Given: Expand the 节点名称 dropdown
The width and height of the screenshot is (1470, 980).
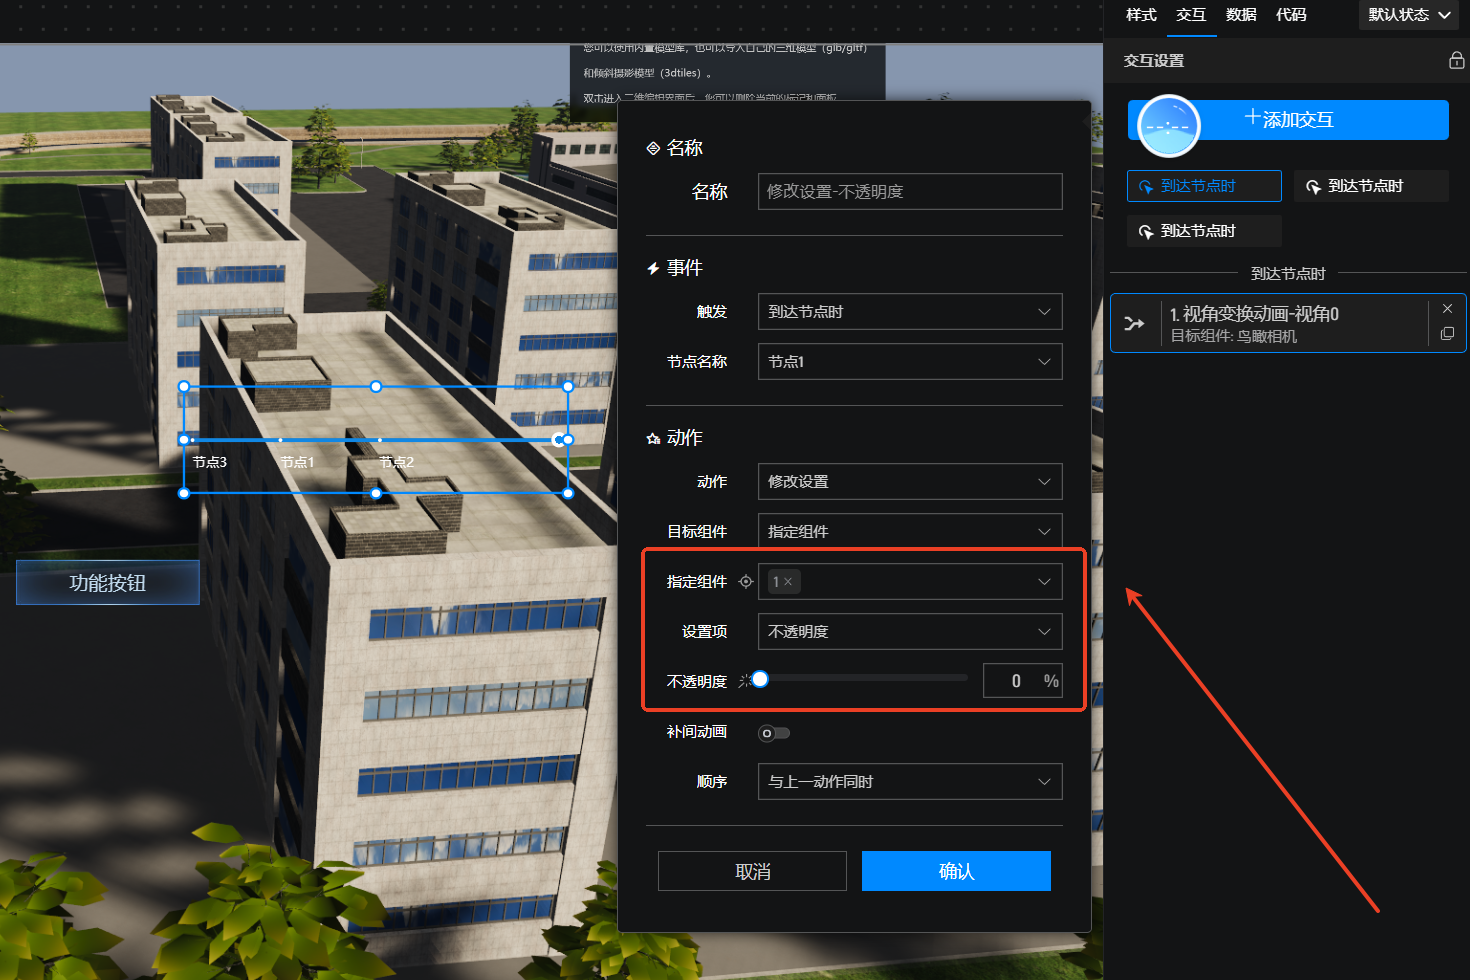Looking at the screenshot, I should click(x=908, y=362).
